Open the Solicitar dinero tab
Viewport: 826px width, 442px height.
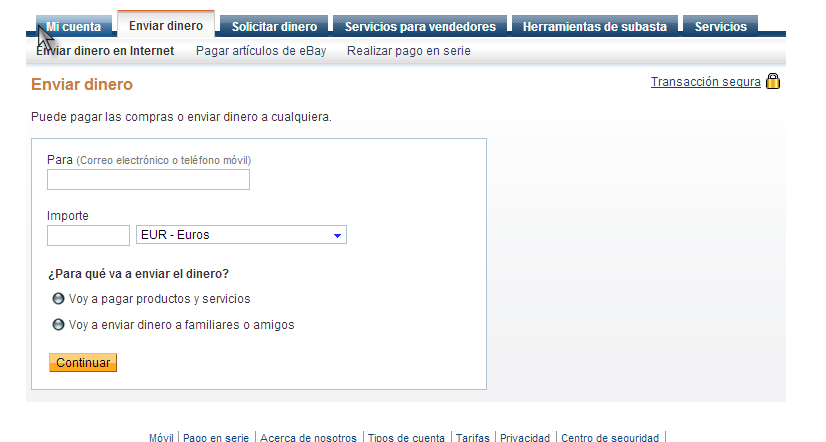tap(274, 27)
